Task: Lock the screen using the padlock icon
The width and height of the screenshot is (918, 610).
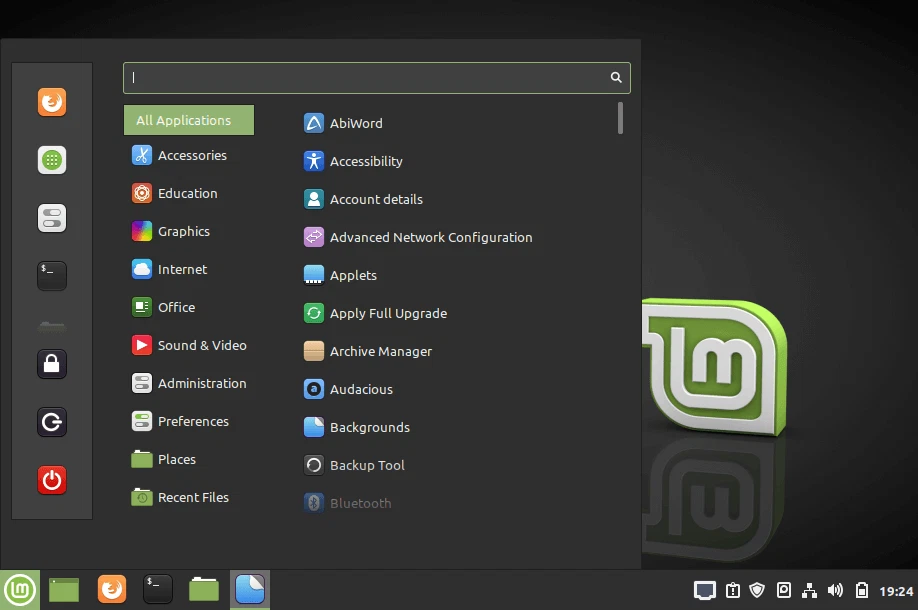Action: (51, 363)
